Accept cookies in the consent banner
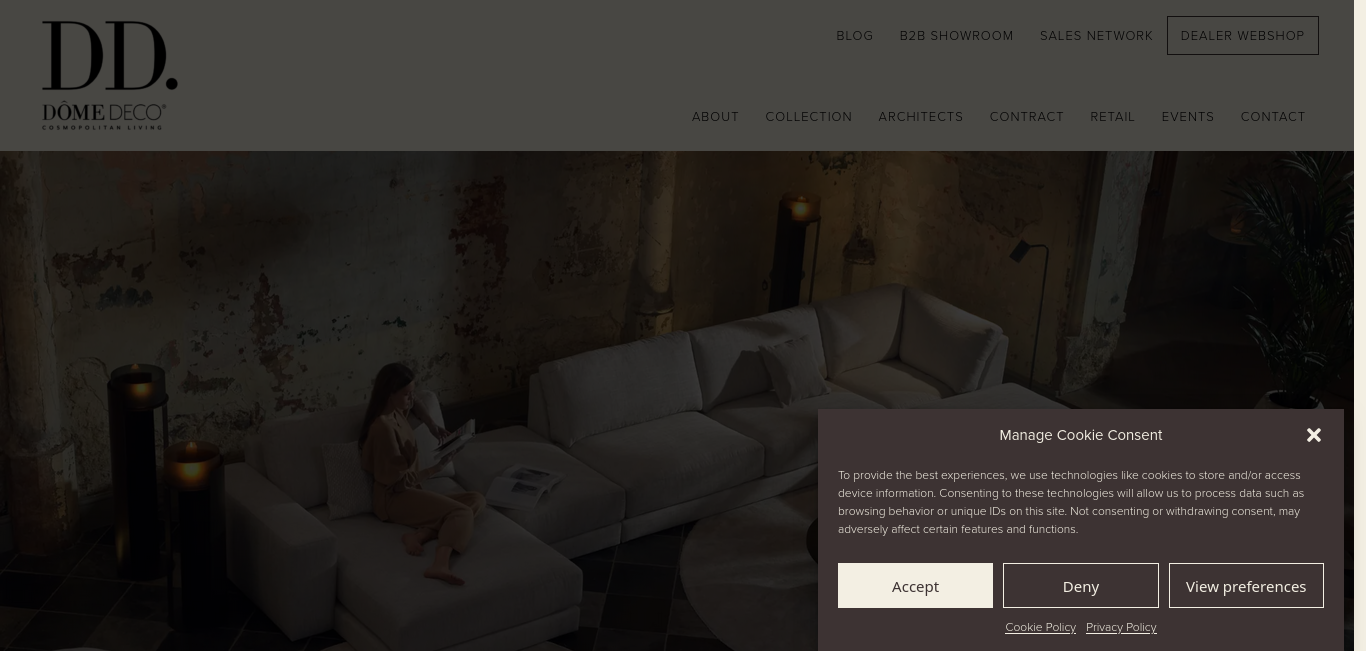This screenshot has height=651, width=1366. click(x=915, y=586)
